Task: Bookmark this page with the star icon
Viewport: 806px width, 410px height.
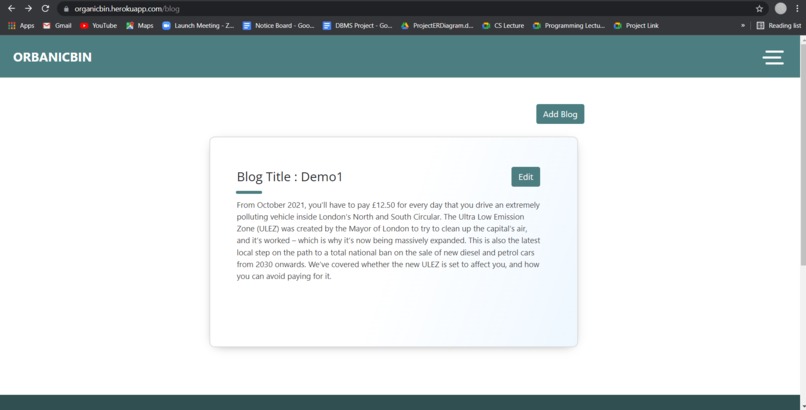Action: (759, 9)
